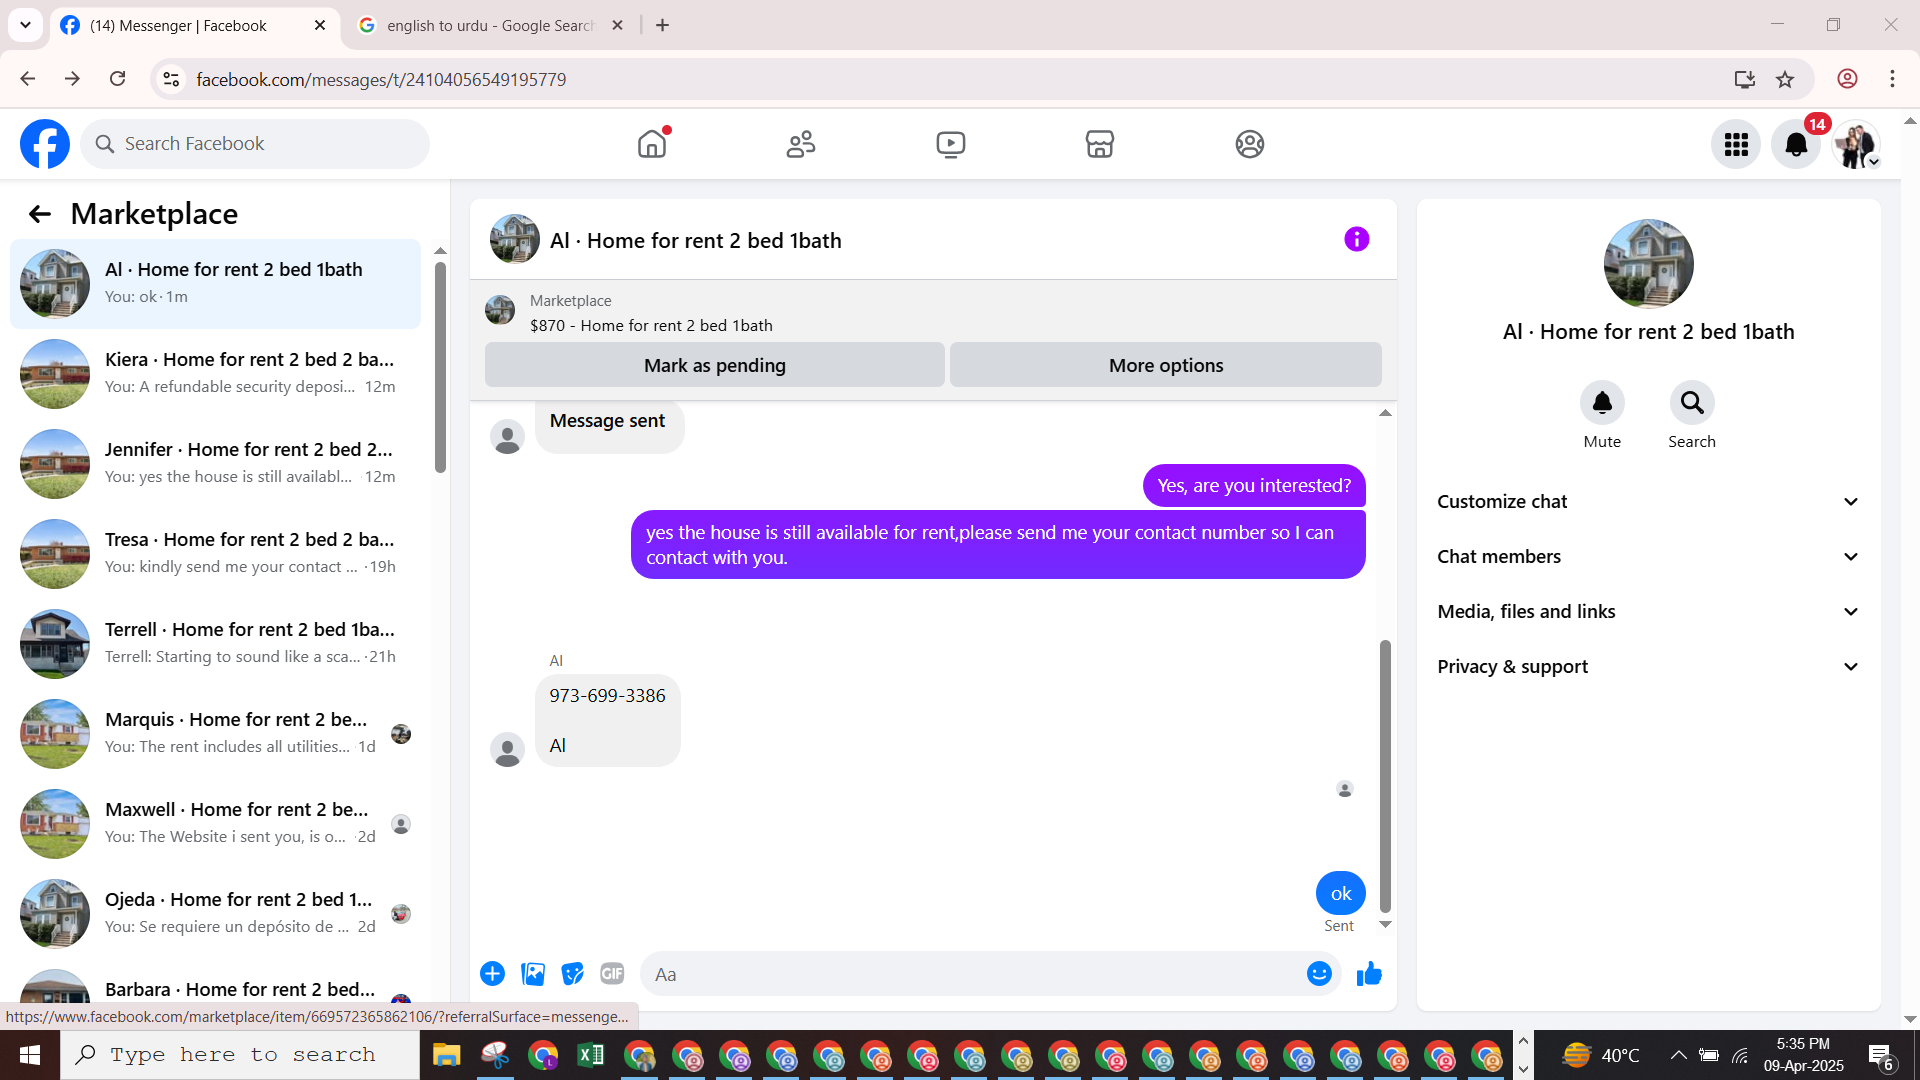Click the listing photo in the right panel

[1648, 264]
